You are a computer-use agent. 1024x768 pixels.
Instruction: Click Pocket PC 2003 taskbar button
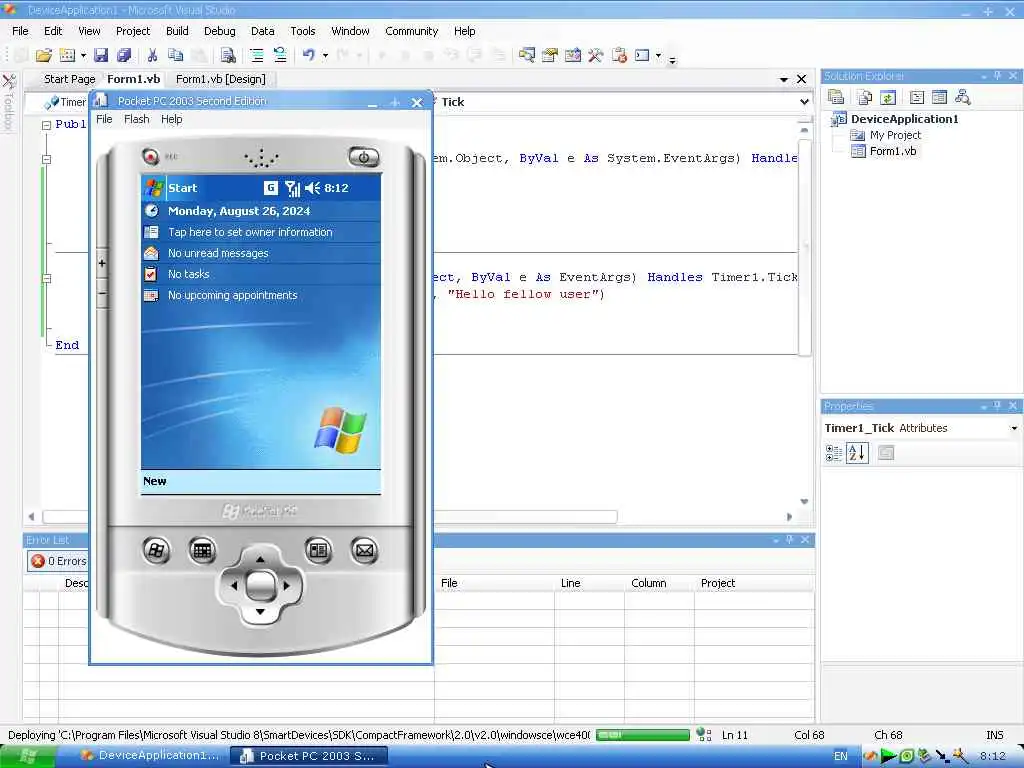tap(309, 756)
